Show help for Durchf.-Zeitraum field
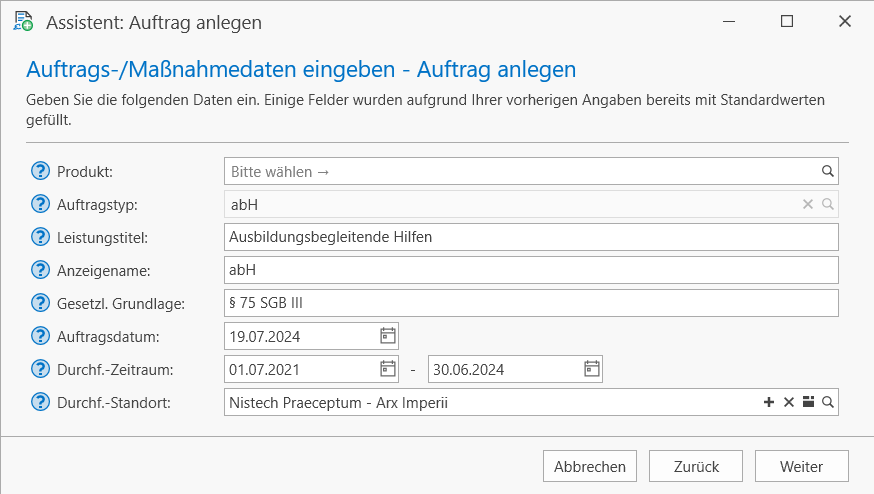The height and width of the screenshot is (494, 874). tap(40, 369)
